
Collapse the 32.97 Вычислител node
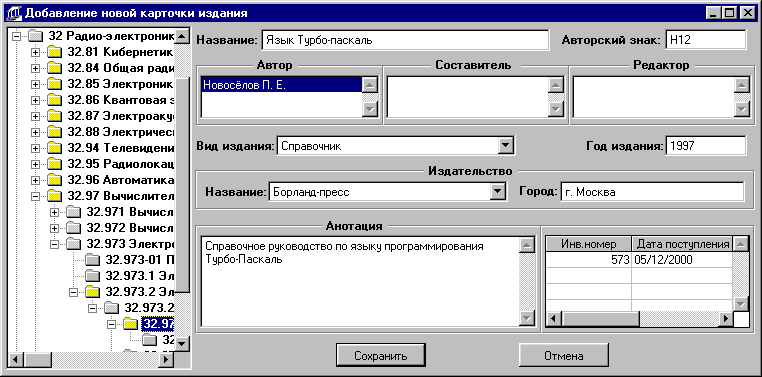tap(35, 196)
